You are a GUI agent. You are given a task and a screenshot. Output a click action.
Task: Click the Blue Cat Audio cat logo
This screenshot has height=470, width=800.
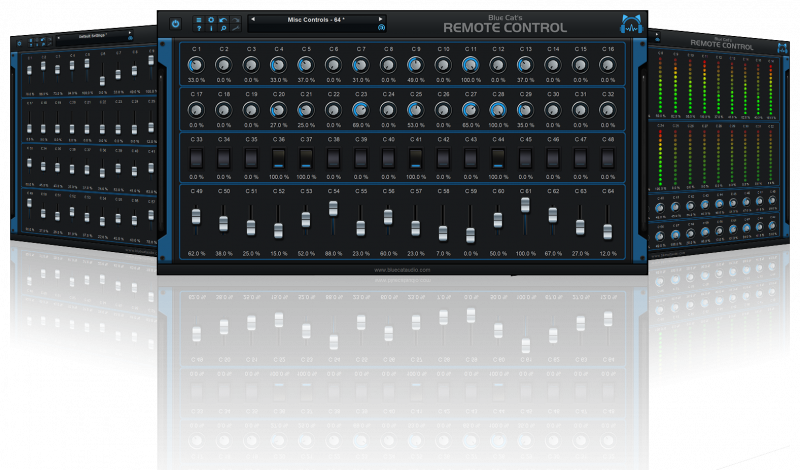pos(630,23)
